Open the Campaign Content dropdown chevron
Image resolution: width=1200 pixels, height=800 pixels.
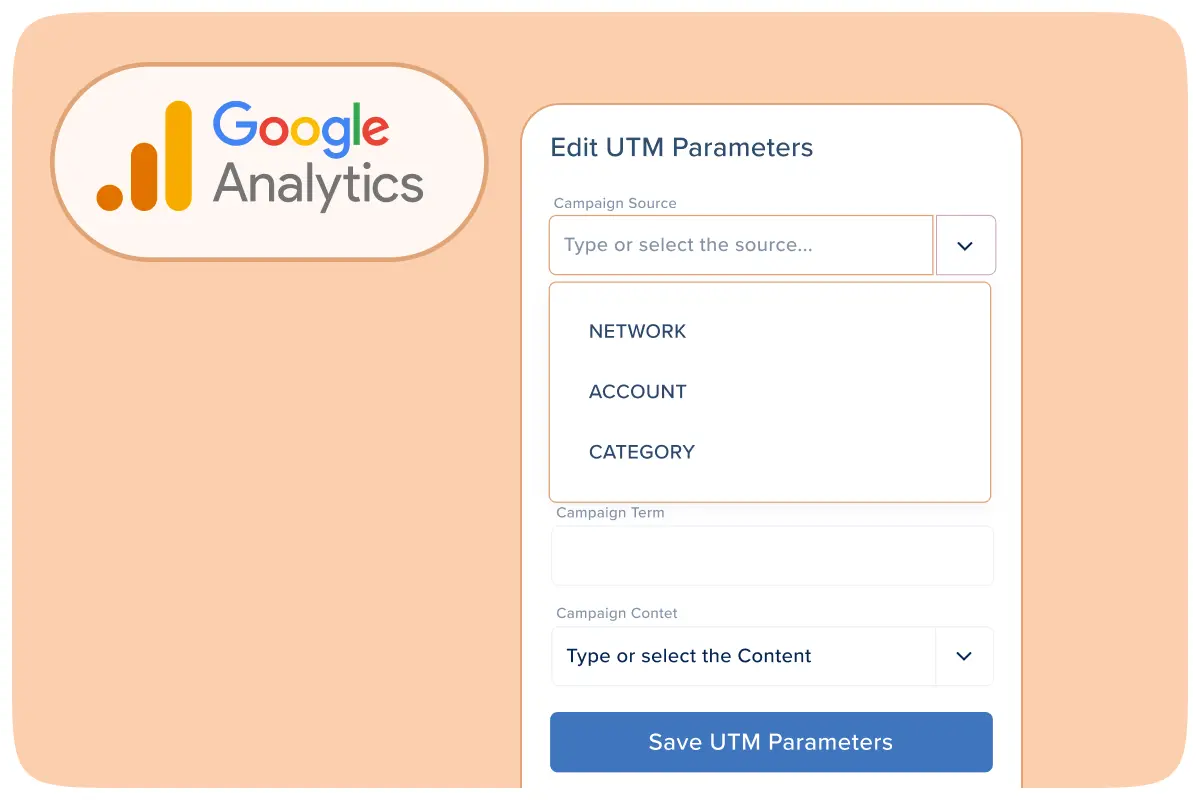pos(964,656)
